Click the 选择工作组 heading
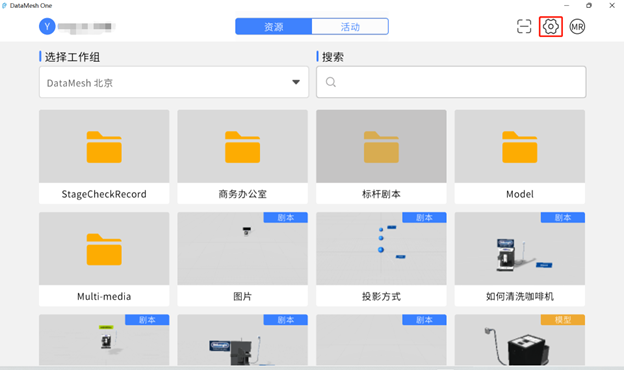 tap(72, 57)
